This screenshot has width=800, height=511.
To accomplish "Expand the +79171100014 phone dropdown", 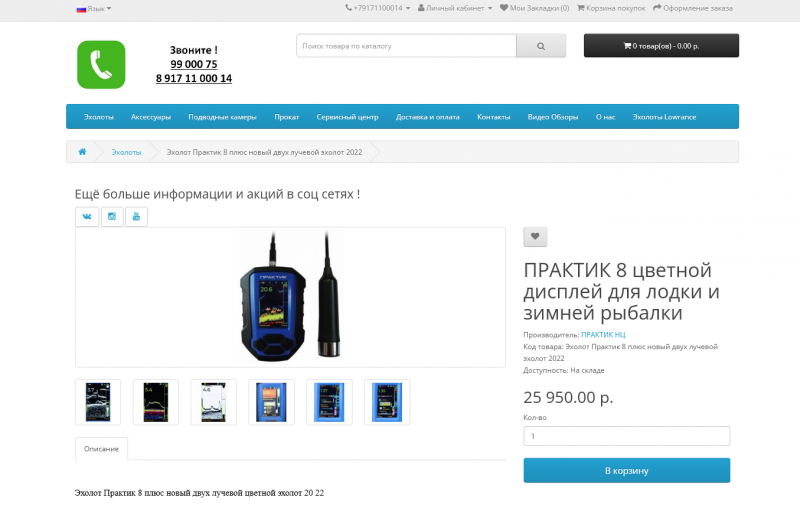I will point(378,8).
